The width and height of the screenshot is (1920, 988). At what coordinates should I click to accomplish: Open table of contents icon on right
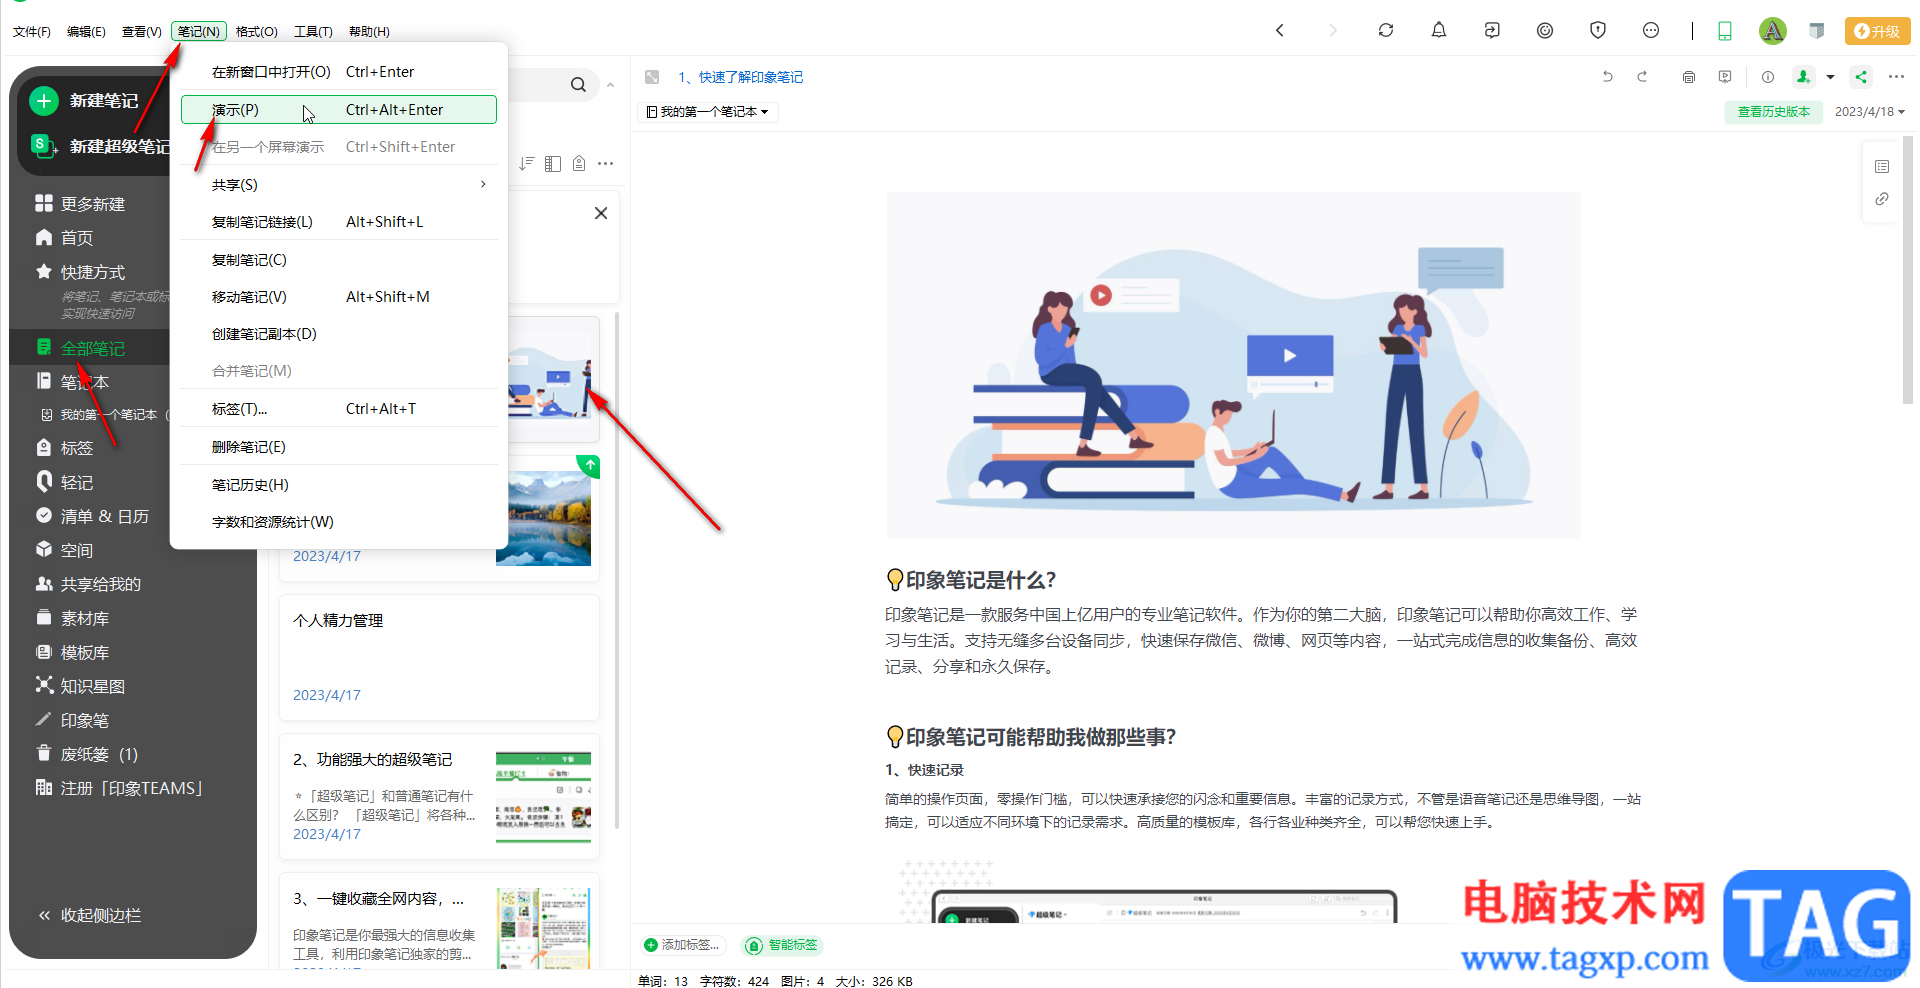1881,166
